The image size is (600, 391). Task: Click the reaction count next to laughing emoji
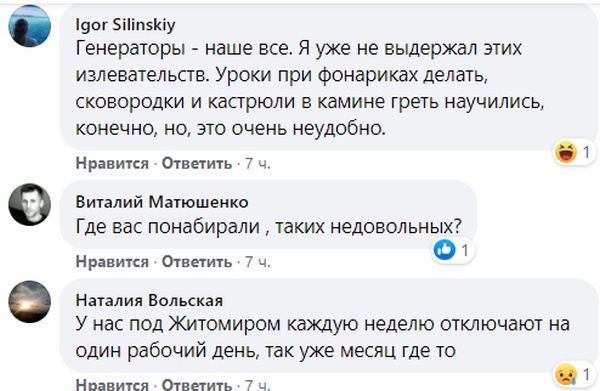(x=586, y=152)
